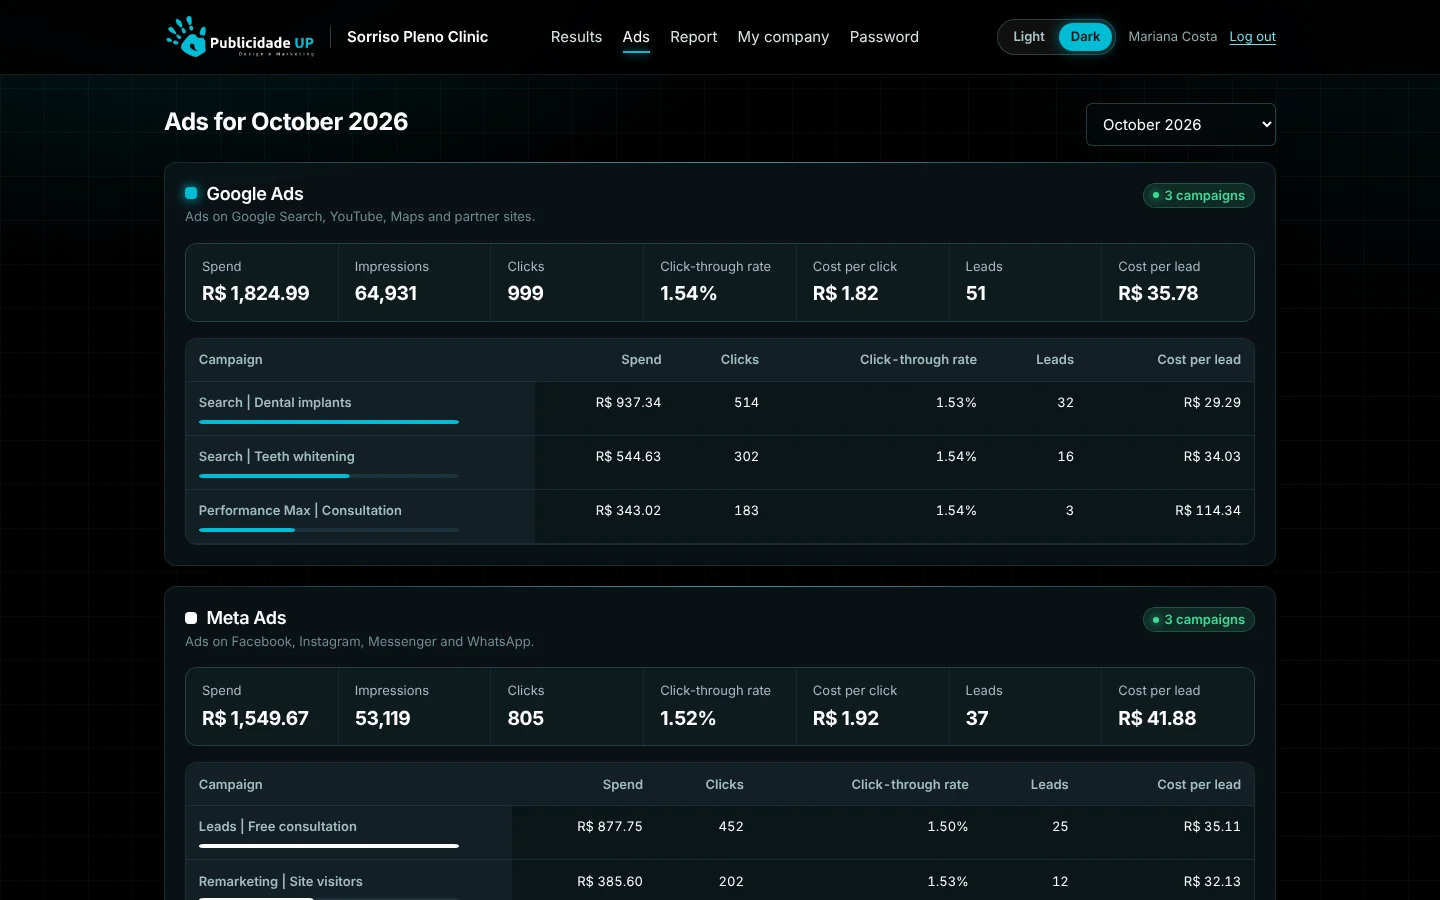Click the Log out link
This screenshot has height=900, width=1440.
(x=1252, y=37)
